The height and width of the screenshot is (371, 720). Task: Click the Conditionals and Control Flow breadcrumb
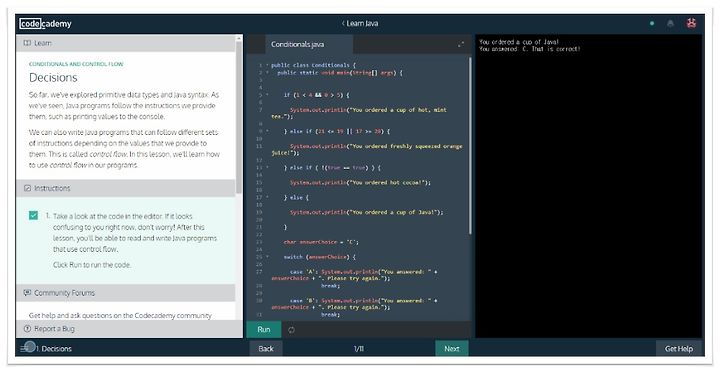[76, 64]
